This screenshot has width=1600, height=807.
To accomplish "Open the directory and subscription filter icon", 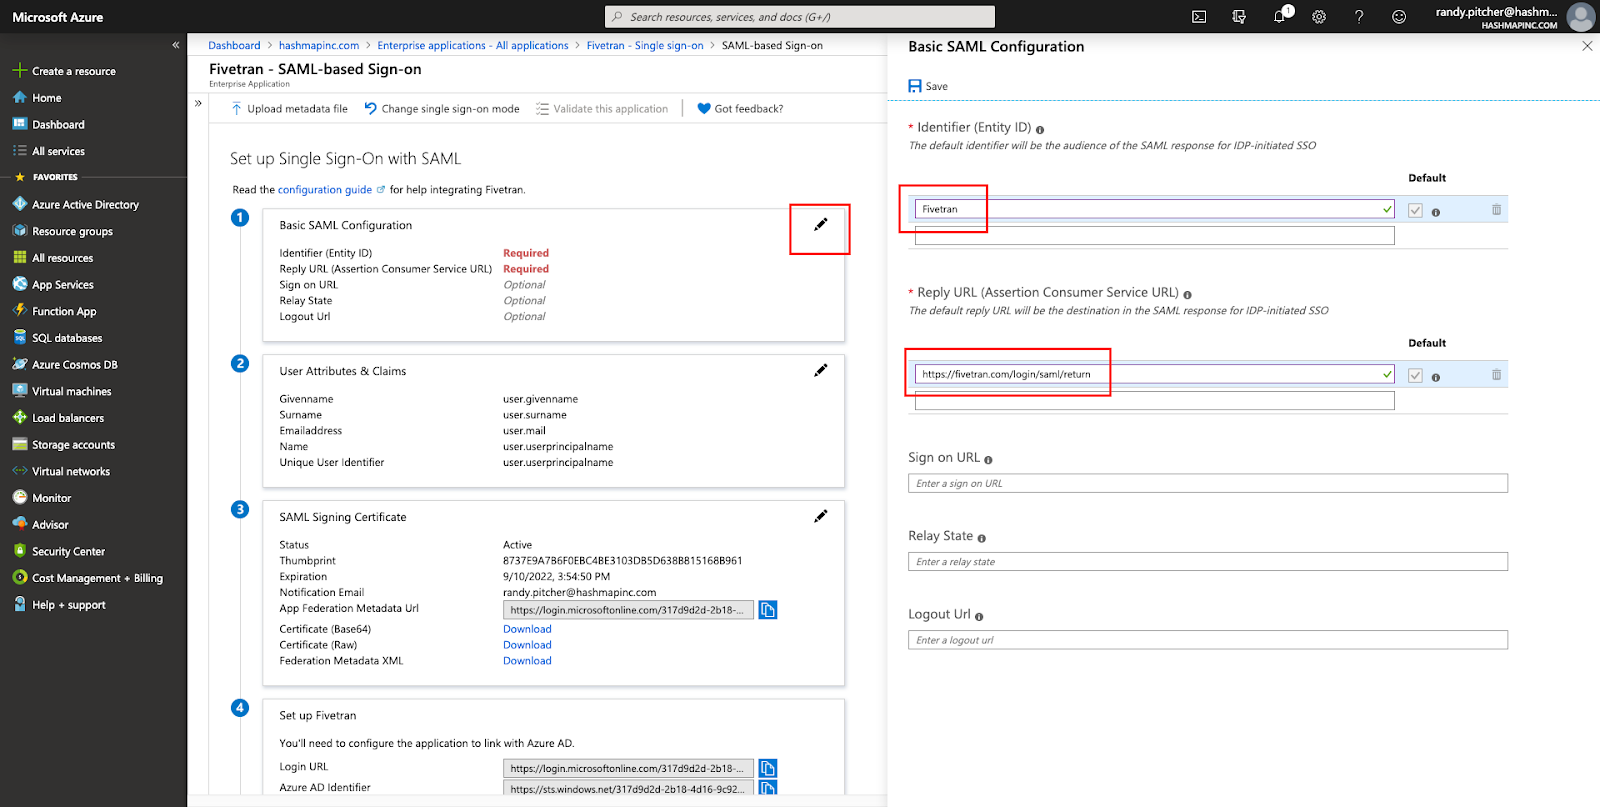I will tap(1239, 17).
